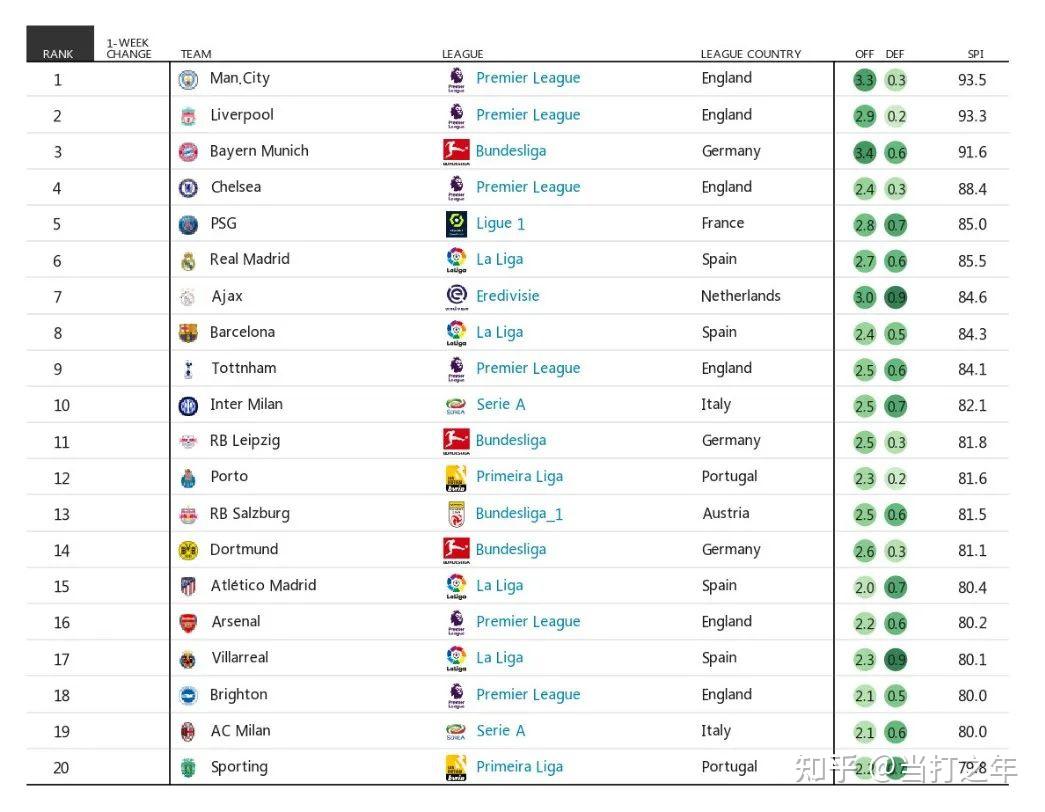Click Porto's Primeira Liga logo

(456, 478)
